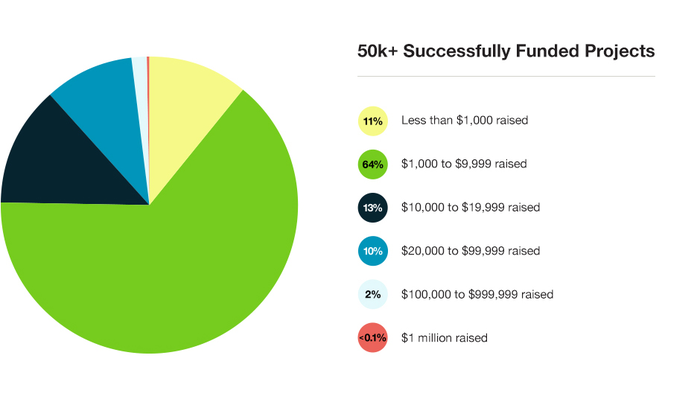Image resolution: width=700 pixels, height=399 pixels.
Task: Click the yellow 11% legend circle
Action: (x=373, y=121)
